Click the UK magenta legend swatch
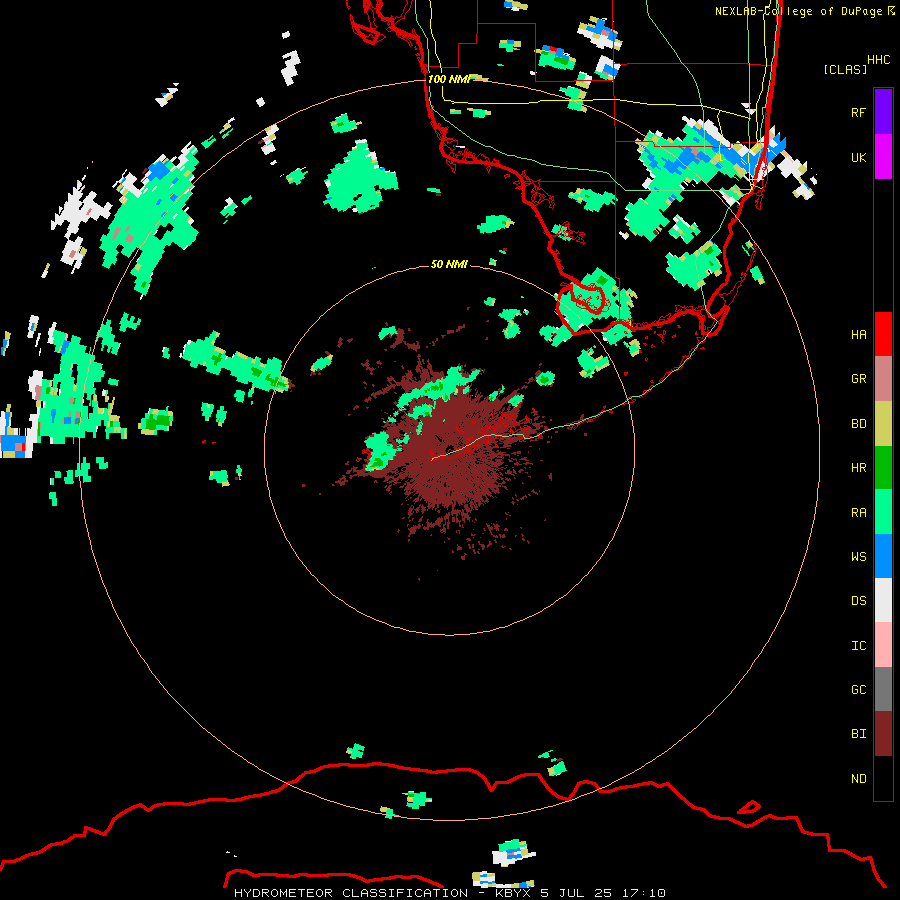The image size is (900, 900). click(883, 157)
